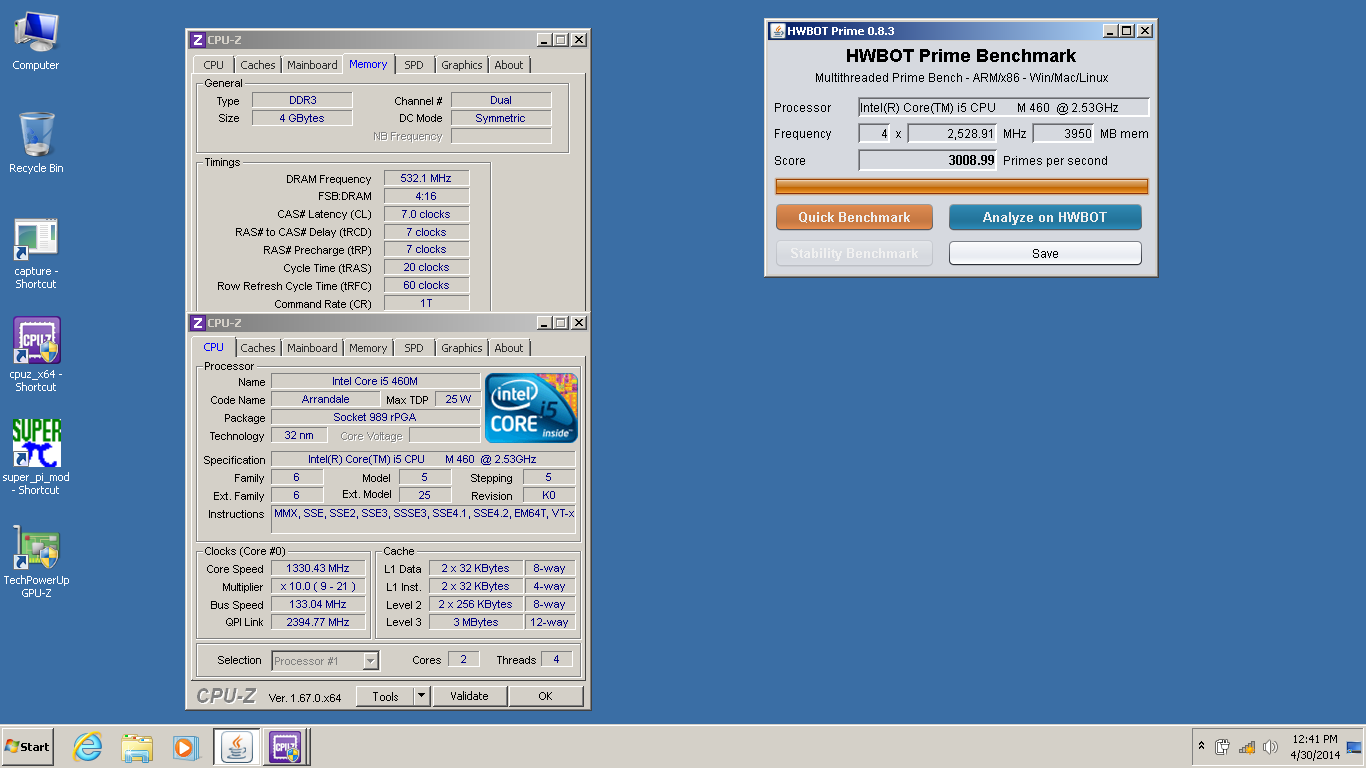The height and width of the screenshot is (768, 1366).
Task: Open the CPU tab in the Memory CPU-Z window
Action: (x=214, y=65)
